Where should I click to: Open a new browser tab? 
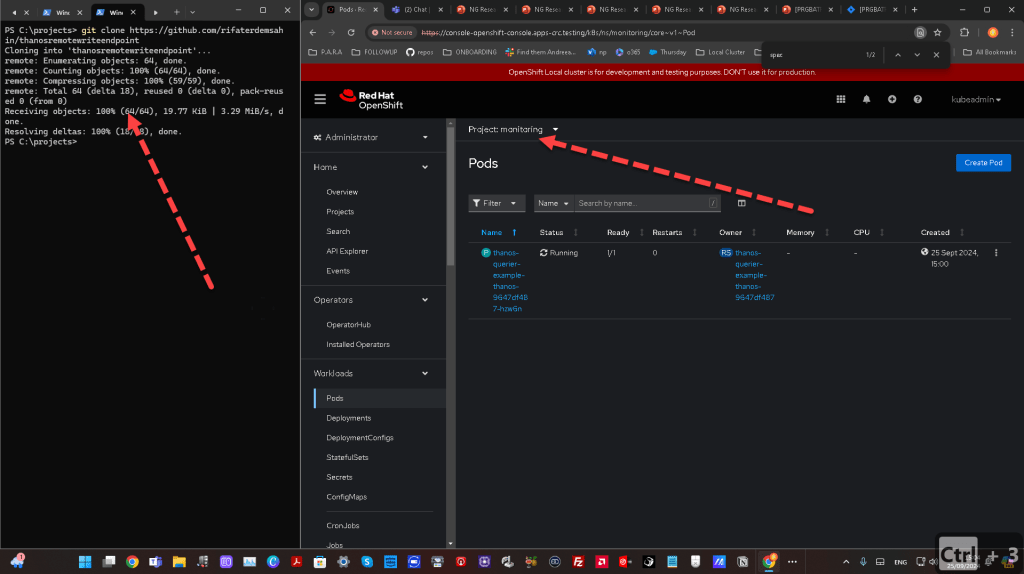coord(914,10)
